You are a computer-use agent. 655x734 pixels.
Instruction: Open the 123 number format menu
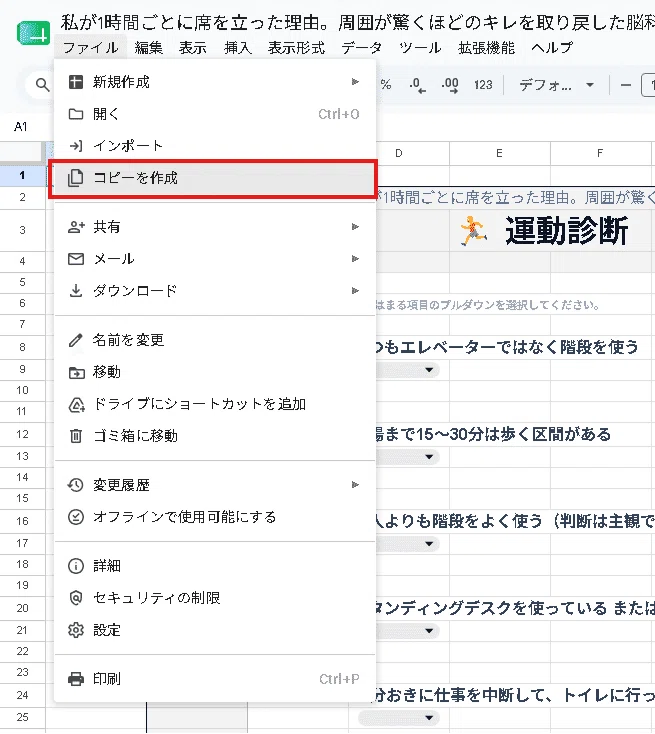[483, 85]
